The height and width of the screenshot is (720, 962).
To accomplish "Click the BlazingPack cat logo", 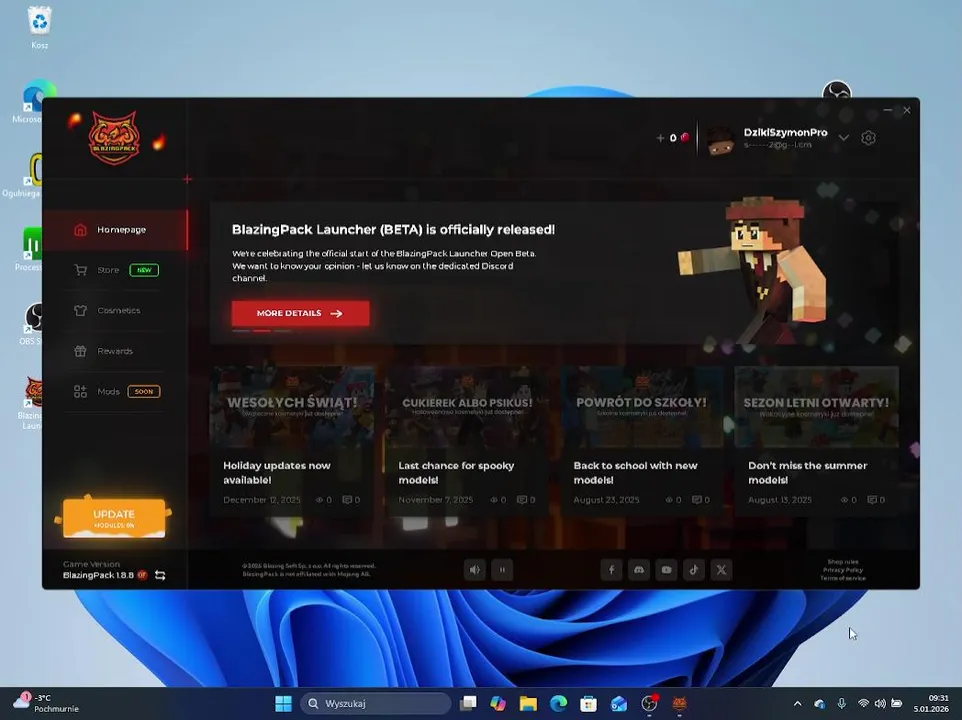I will click(115, 137).
